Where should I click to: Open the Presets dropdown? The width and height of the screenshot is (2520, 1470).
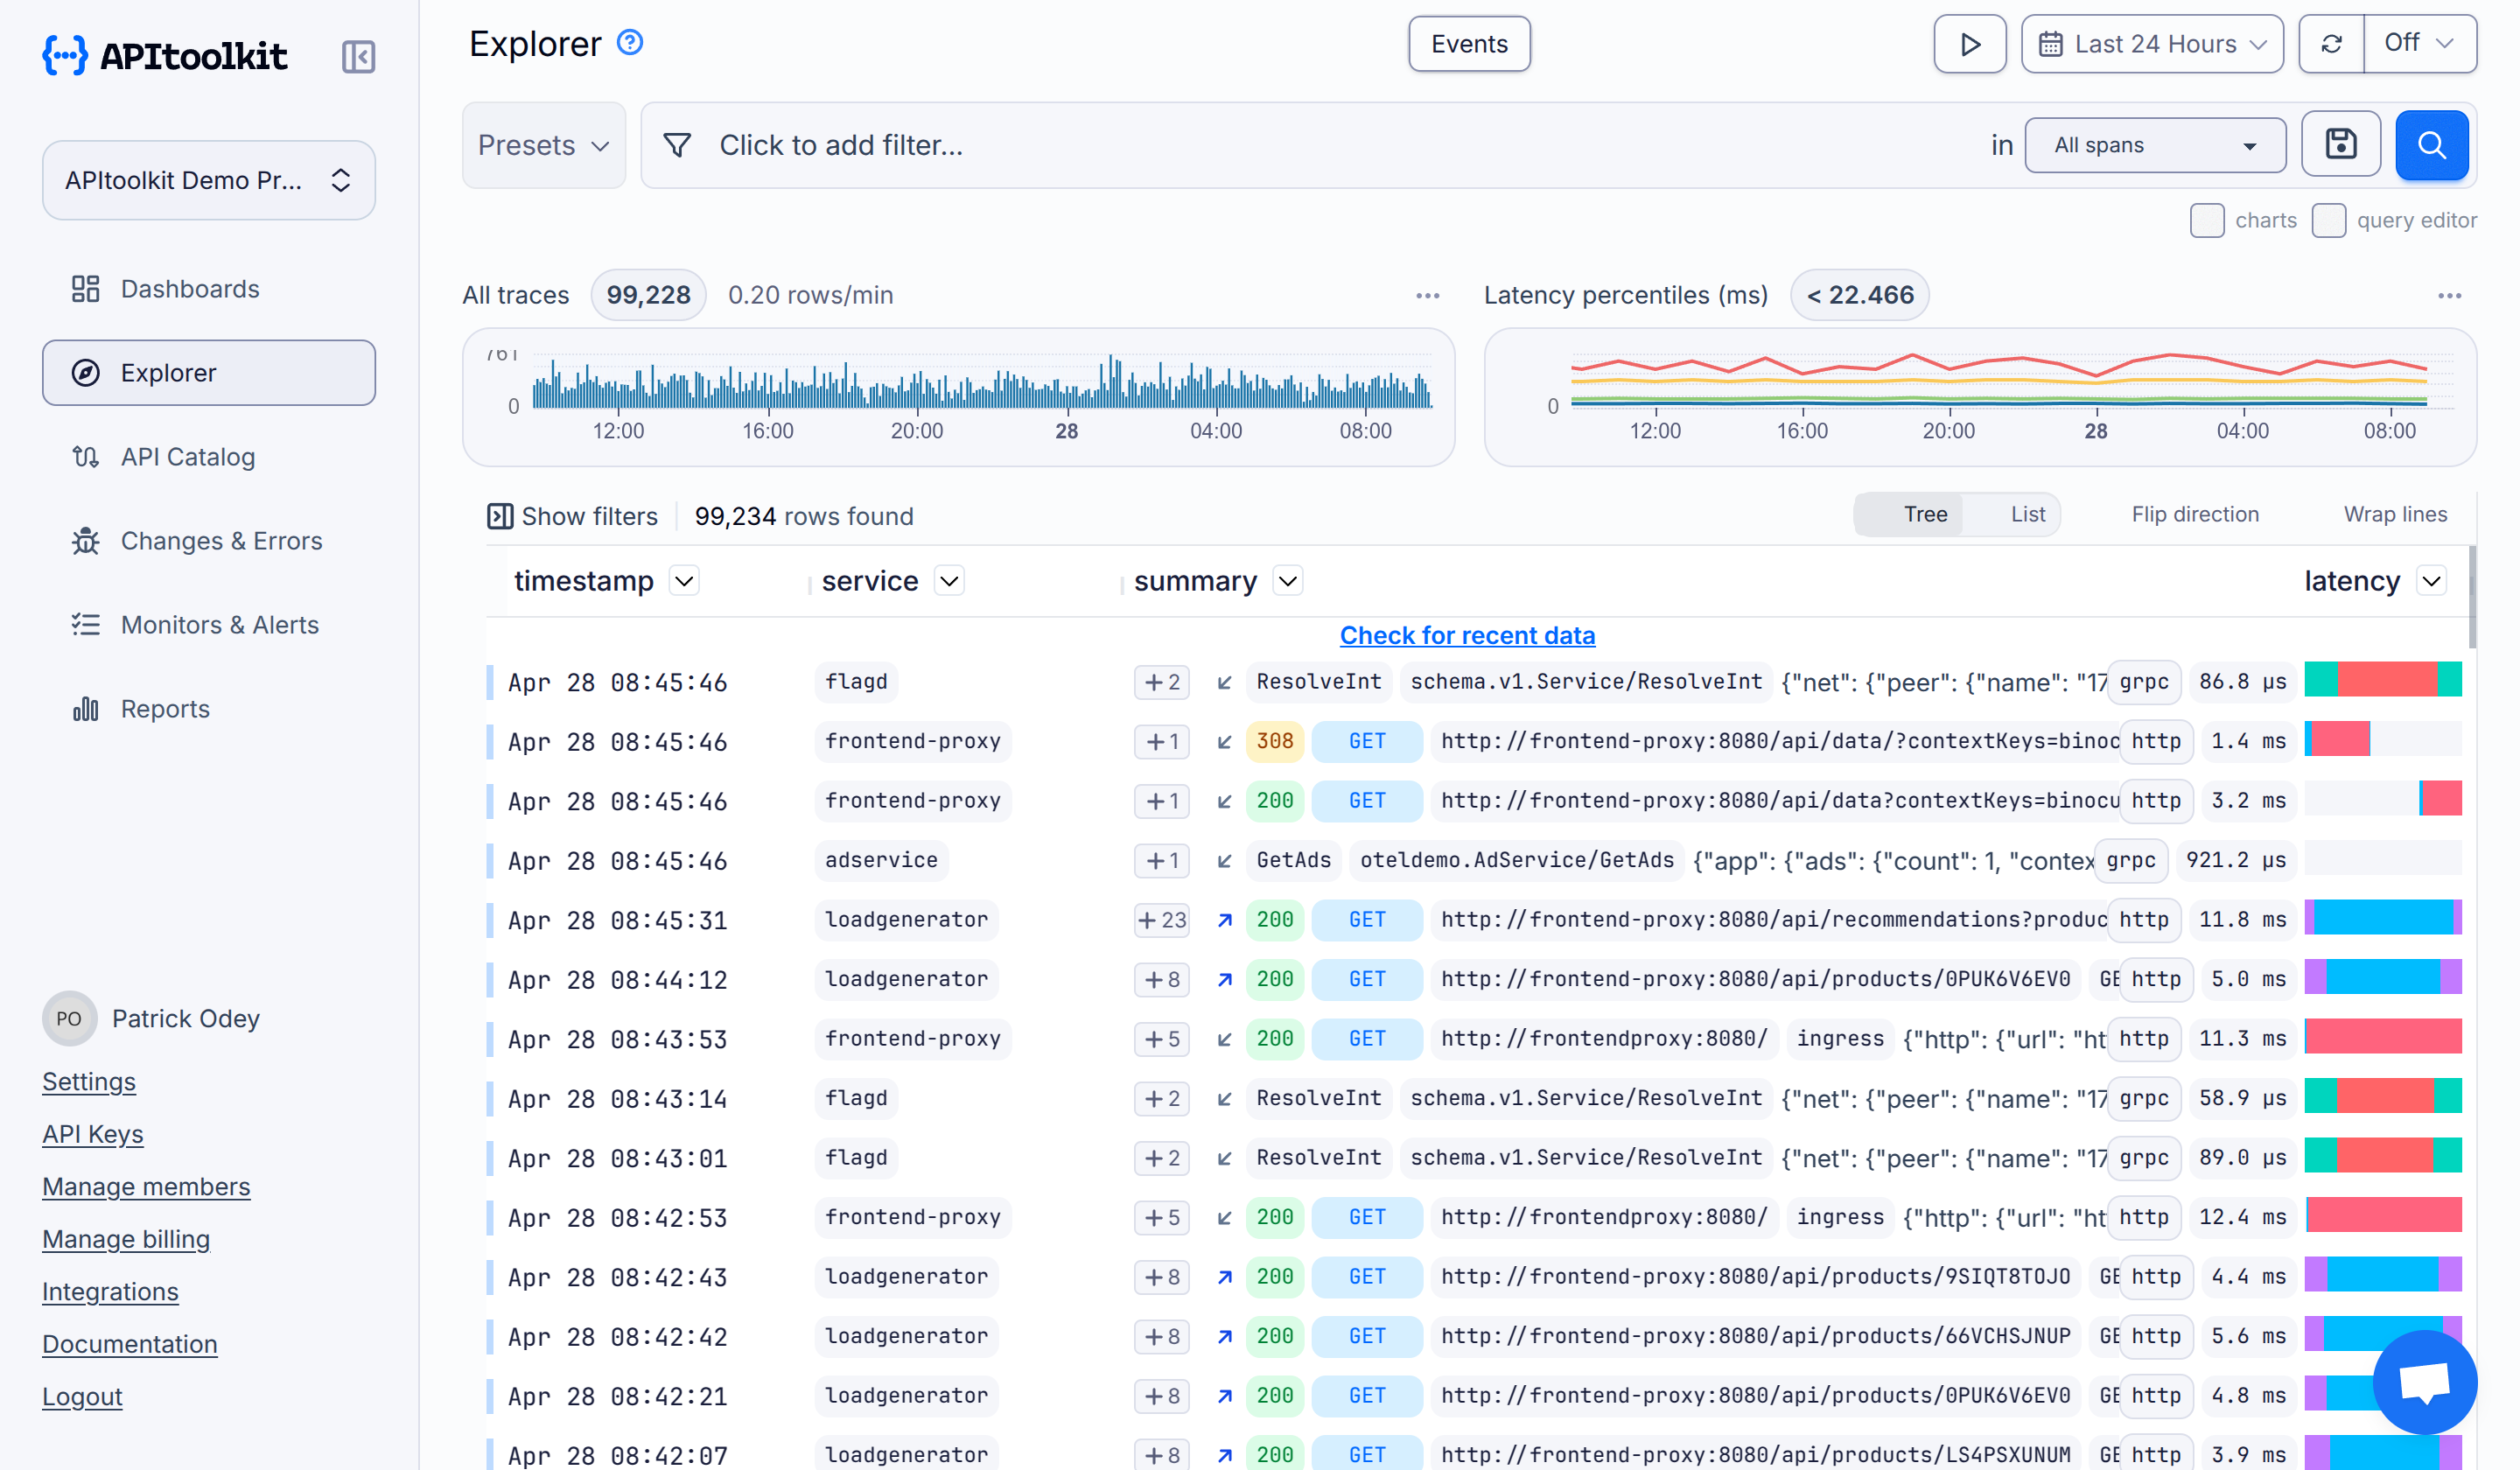pos(544,145)
